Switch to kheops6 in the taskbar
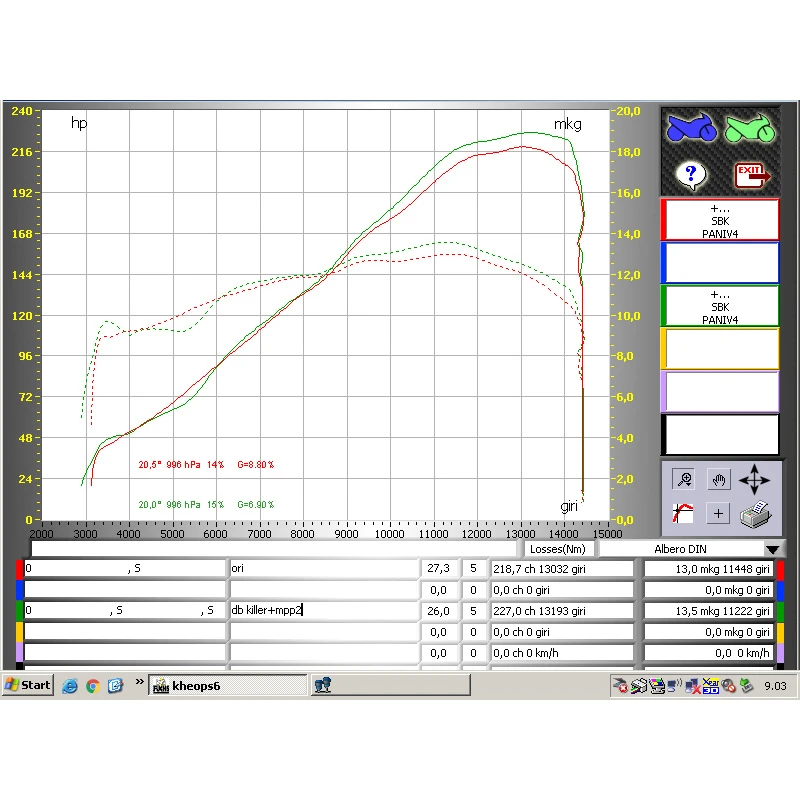 pos(227,685)
